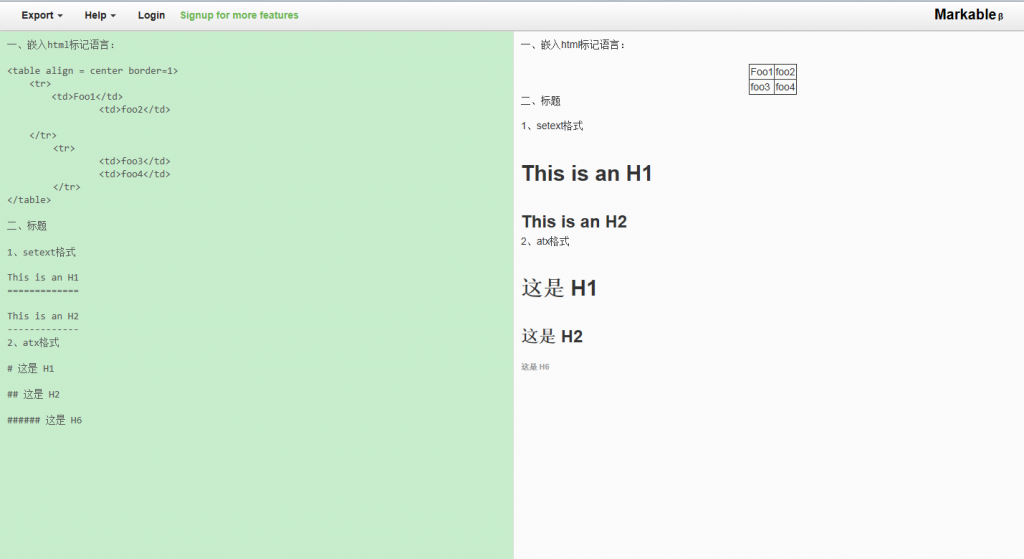Click rendered 'This is an H2' heading
The width and height of the screenshot is (1024, 559).
click(574, 222)
